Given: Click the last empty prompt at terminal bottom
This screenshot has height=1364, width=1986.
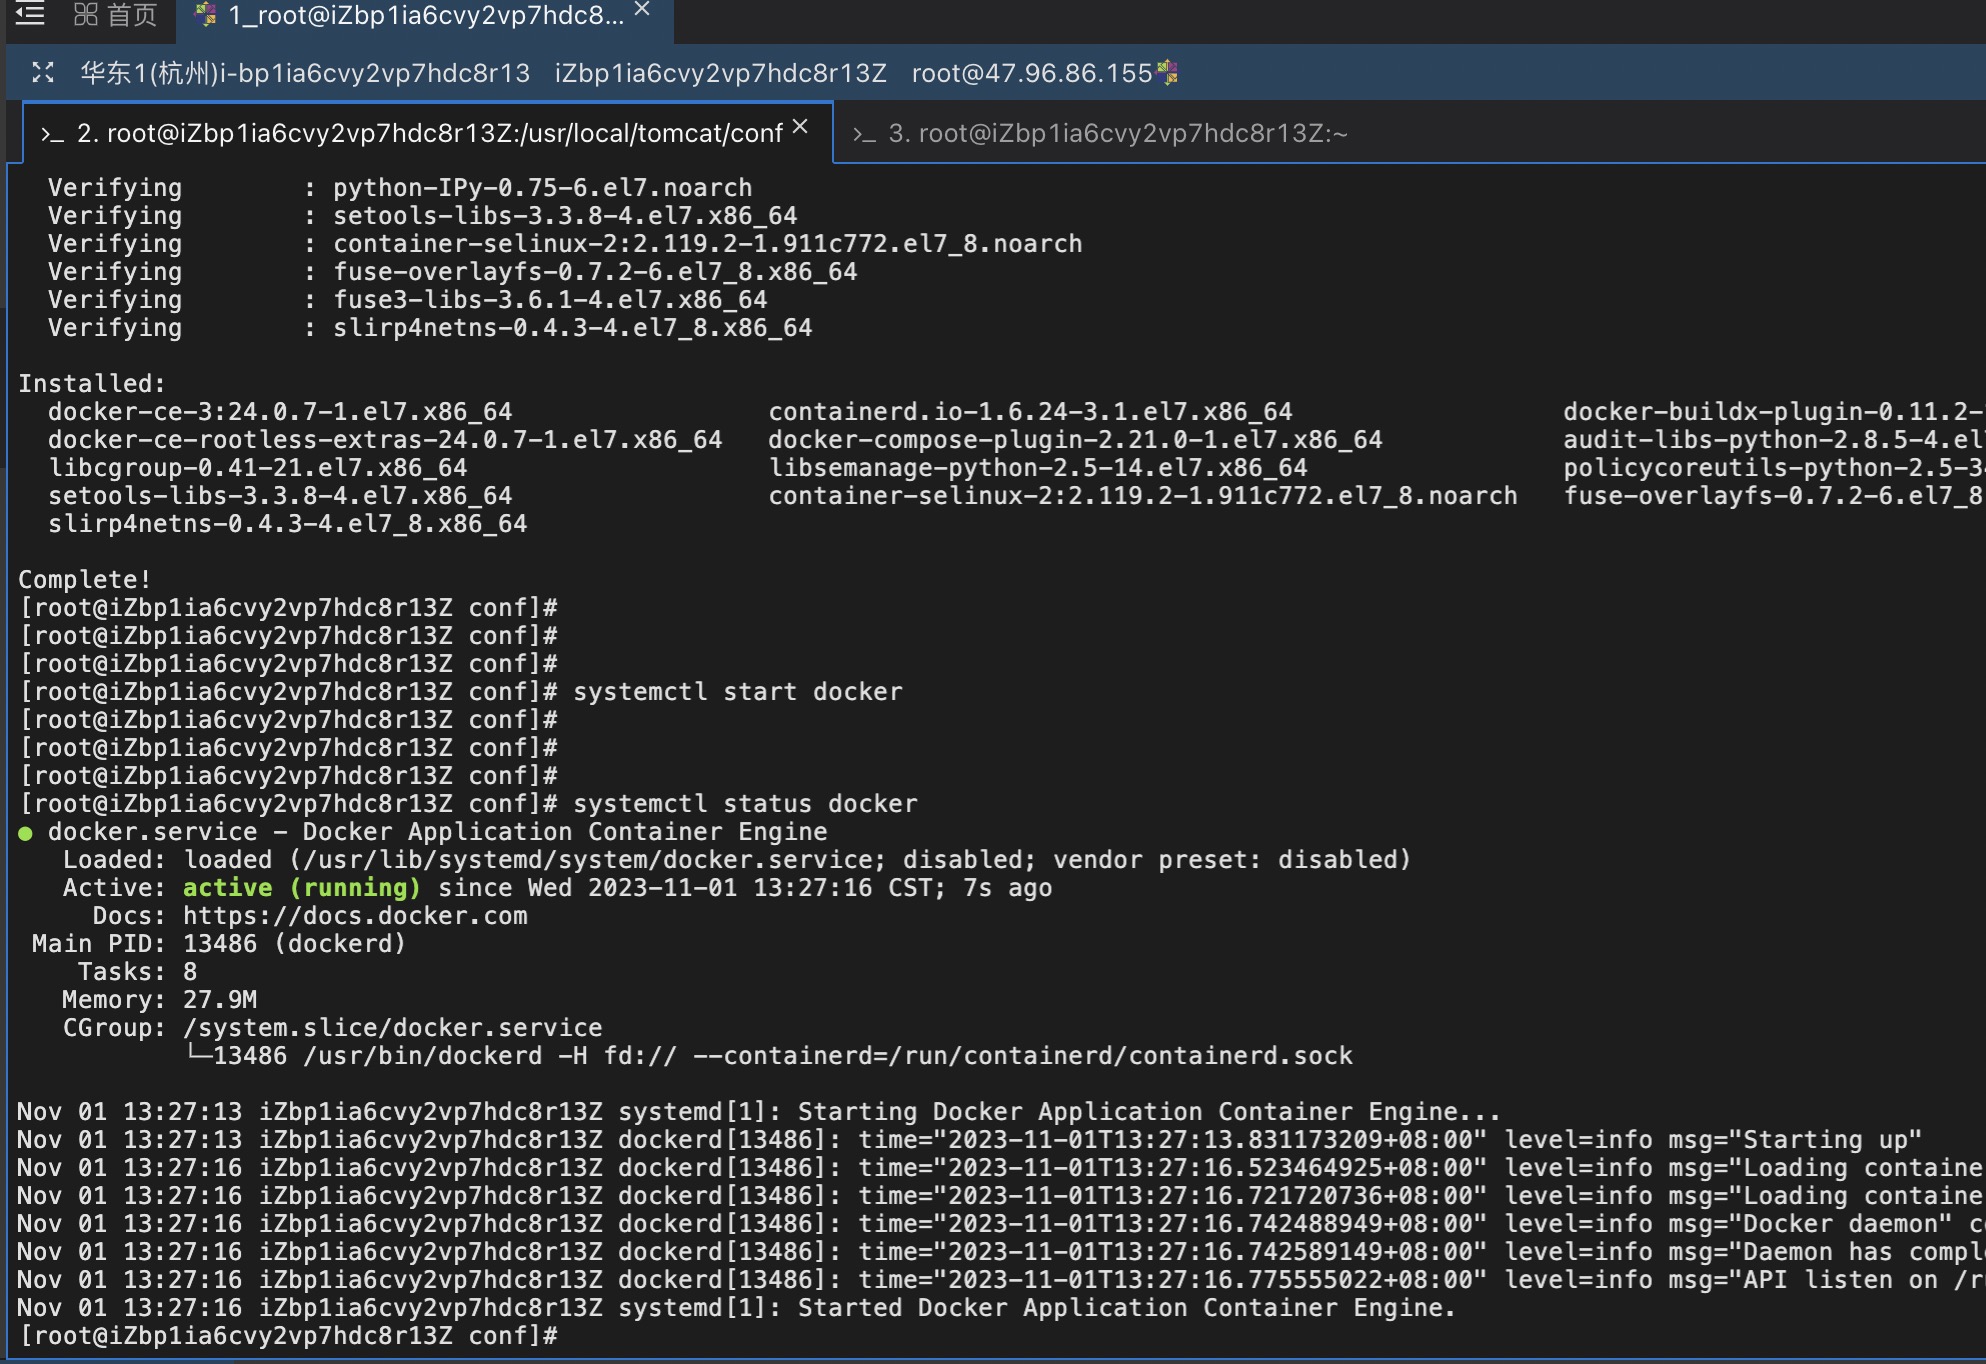Looking at the screenshot, I should (289, 1336).
